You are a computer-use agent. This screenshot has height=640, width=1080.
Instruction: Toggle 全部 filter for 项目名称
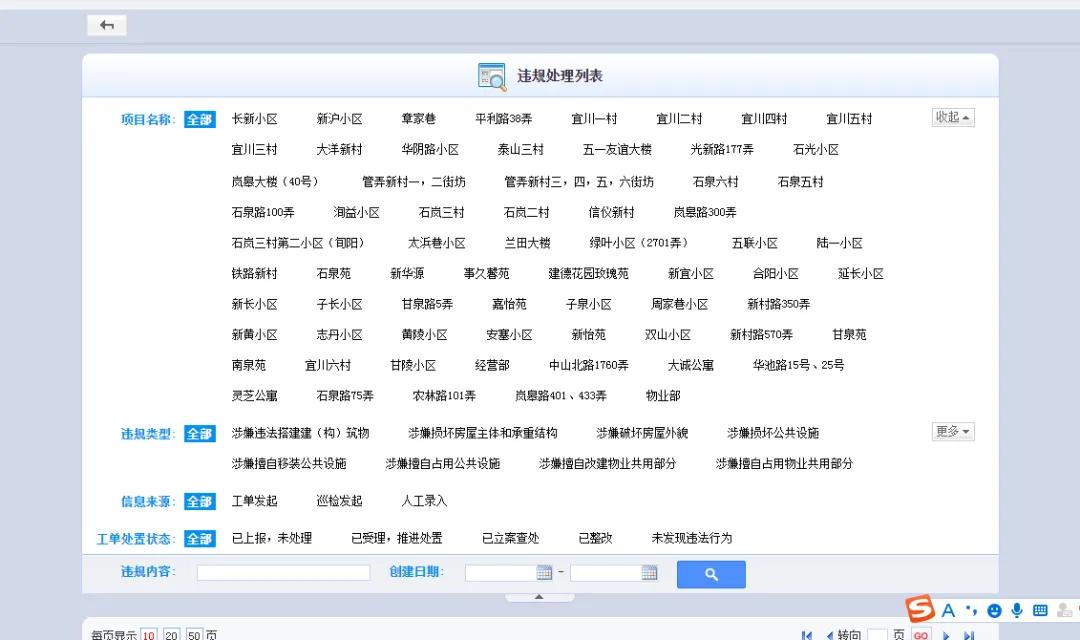[198, 118]
